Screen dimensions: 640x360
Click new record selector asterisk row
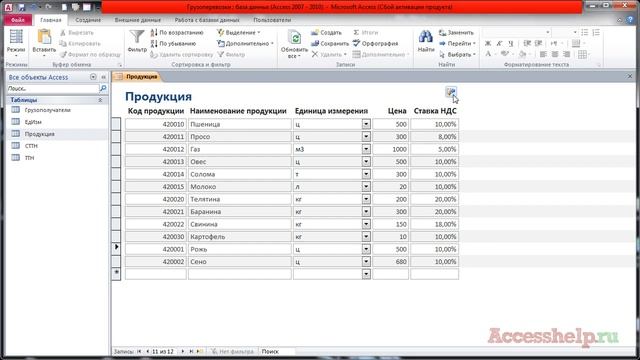(116, 273)
